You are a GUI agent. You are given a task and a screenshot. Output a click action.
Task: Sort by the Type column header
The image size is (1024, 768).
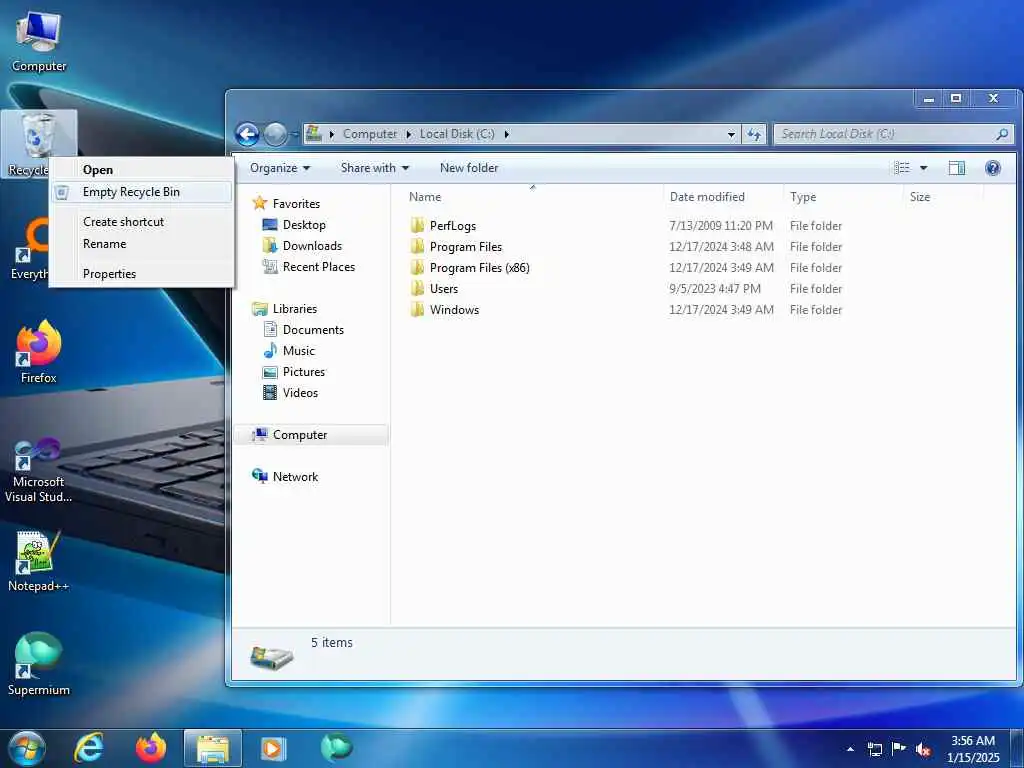(843, 197)
